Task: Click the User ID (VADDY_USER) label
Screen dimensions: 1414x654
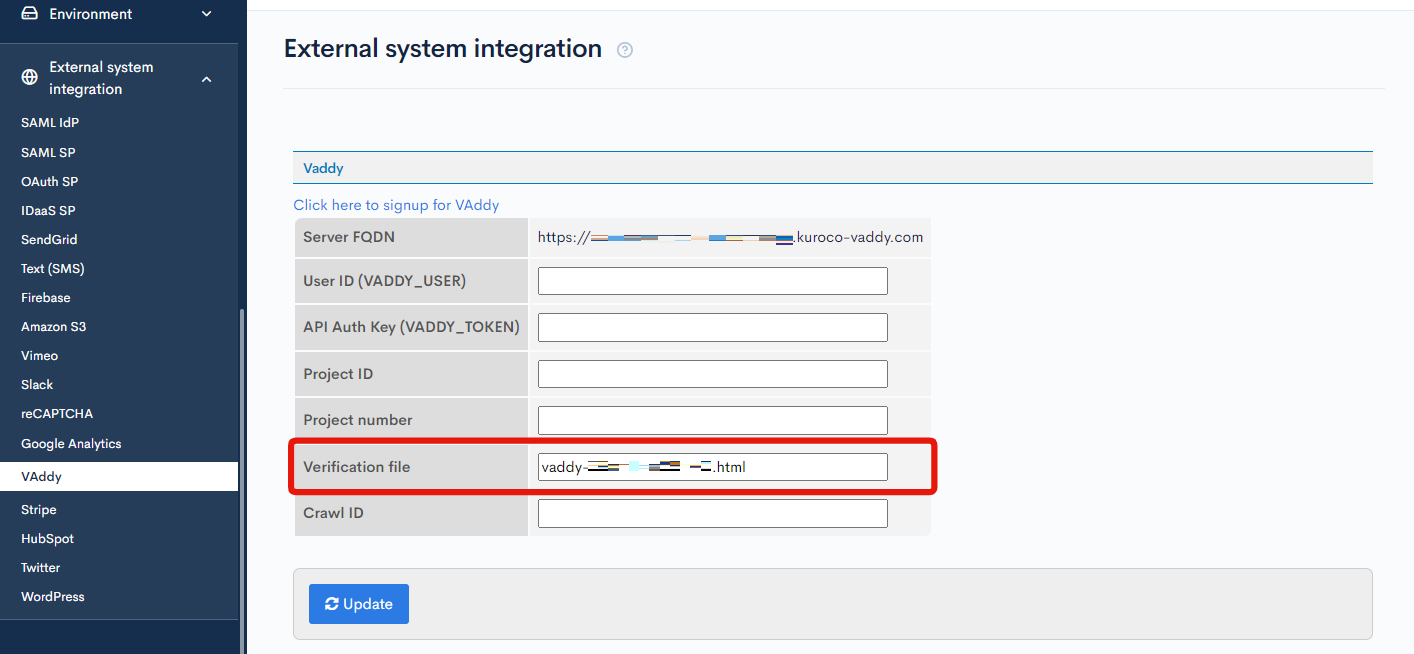Action: pyautogui.click(x=385, y=281)
